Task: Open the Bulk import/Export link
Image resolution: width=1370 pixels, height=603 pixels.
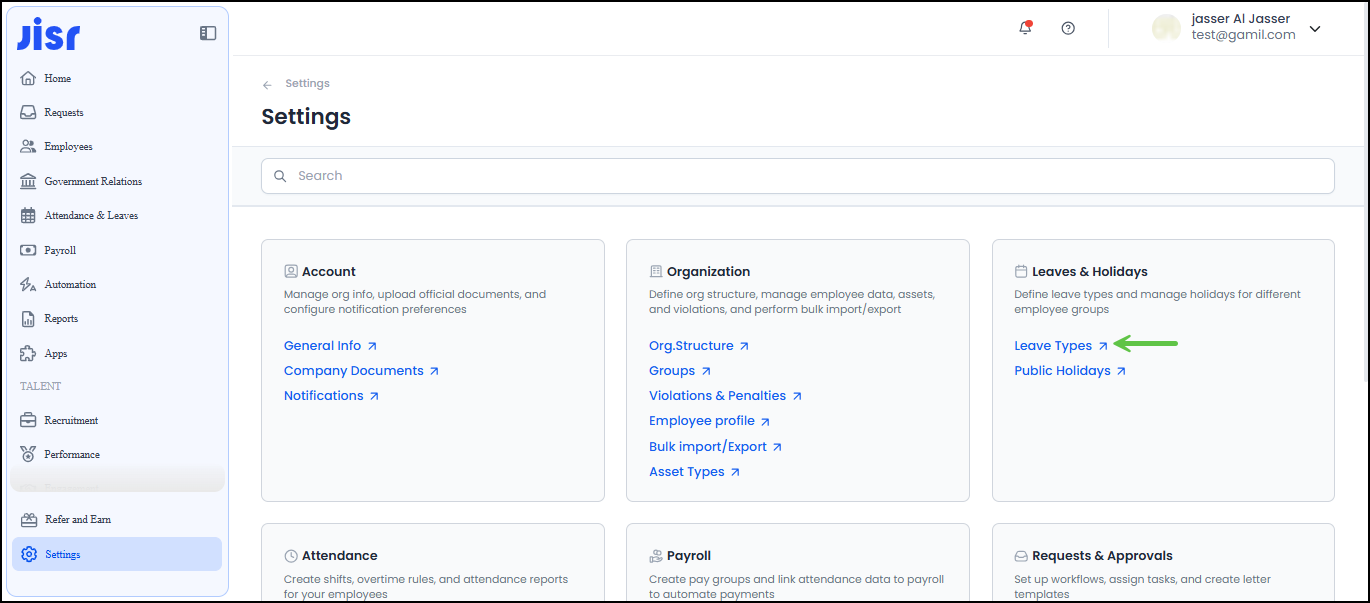Action: pos(708,447)
